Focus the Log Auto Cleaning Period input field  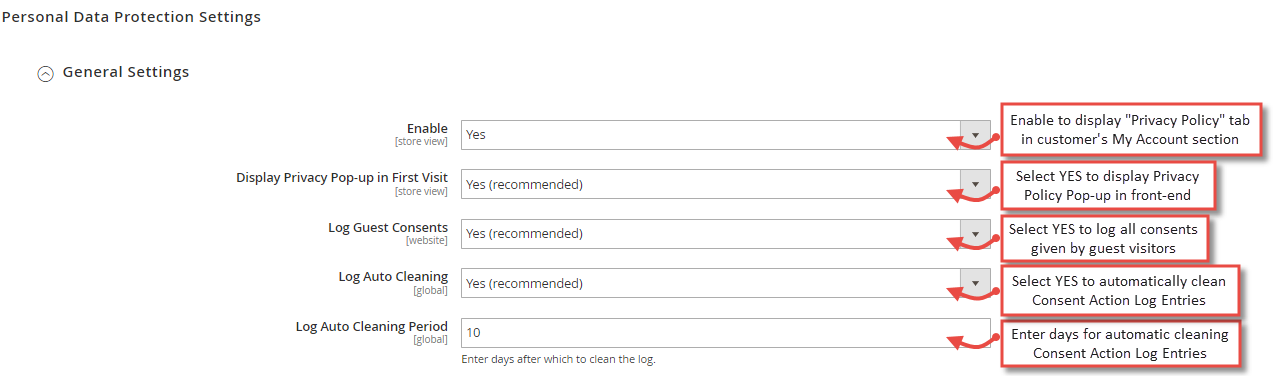[x=725, y=333]
